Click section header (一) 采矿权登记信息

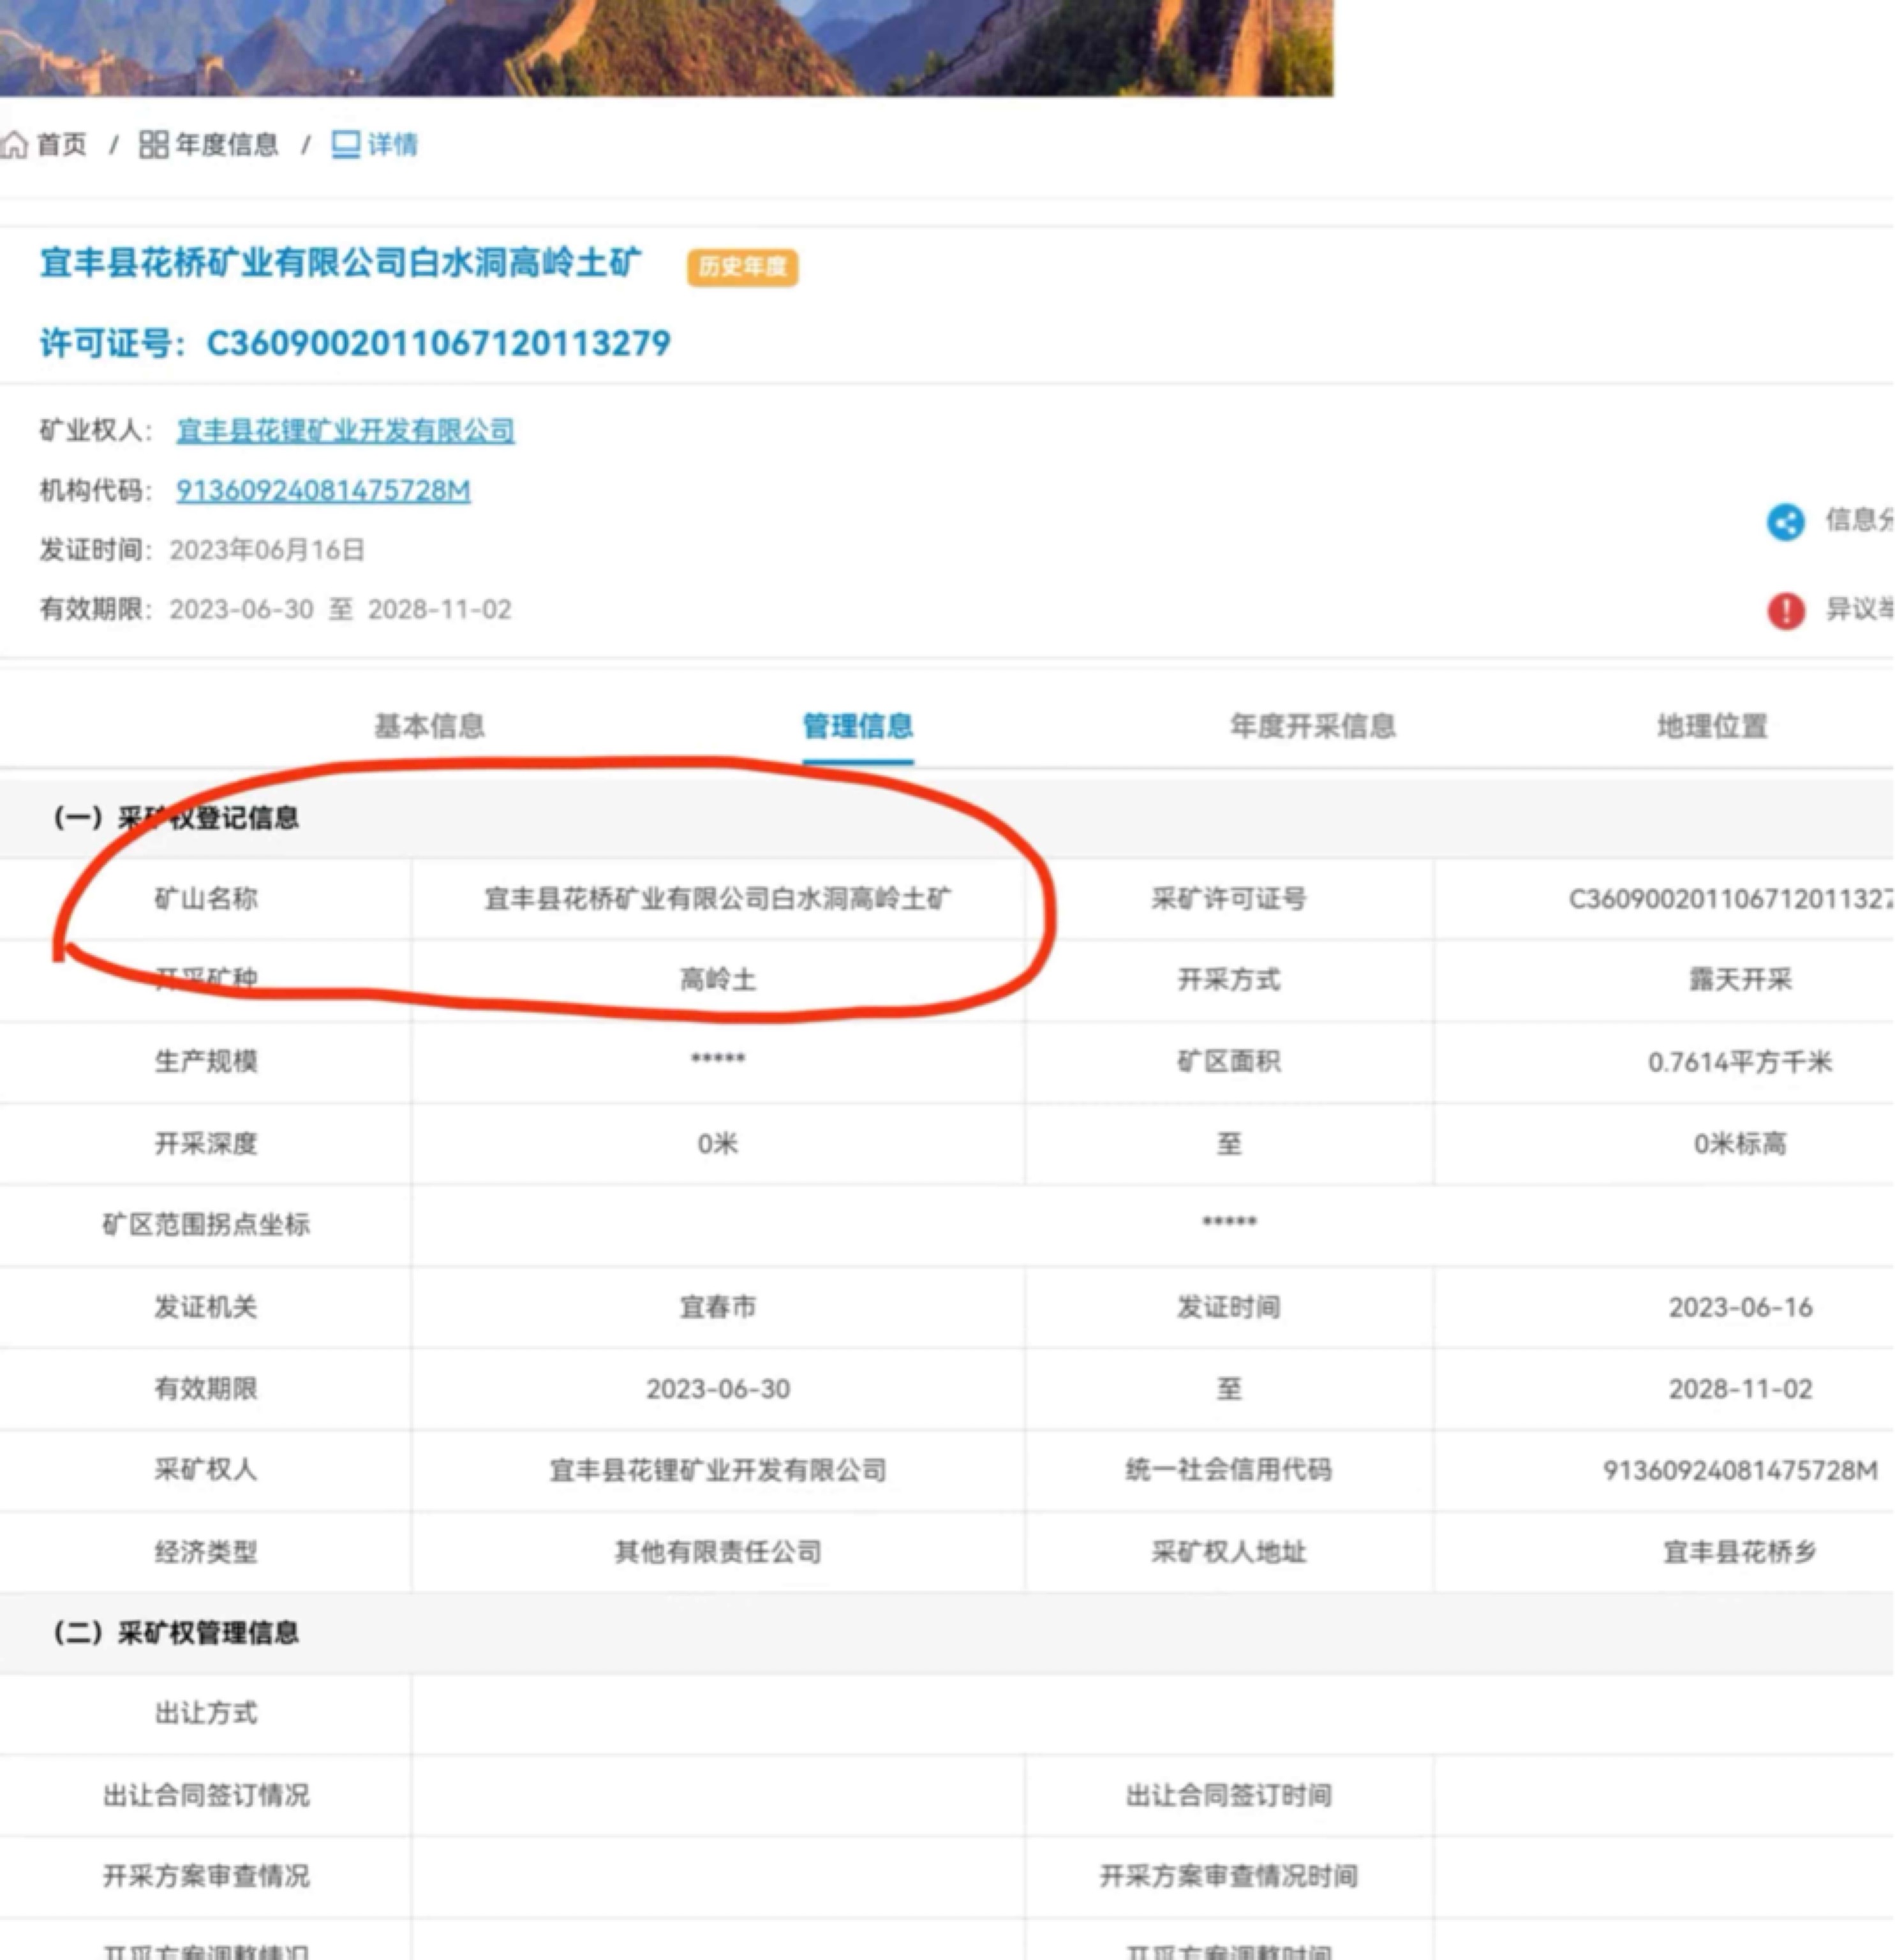pos(176,818)
